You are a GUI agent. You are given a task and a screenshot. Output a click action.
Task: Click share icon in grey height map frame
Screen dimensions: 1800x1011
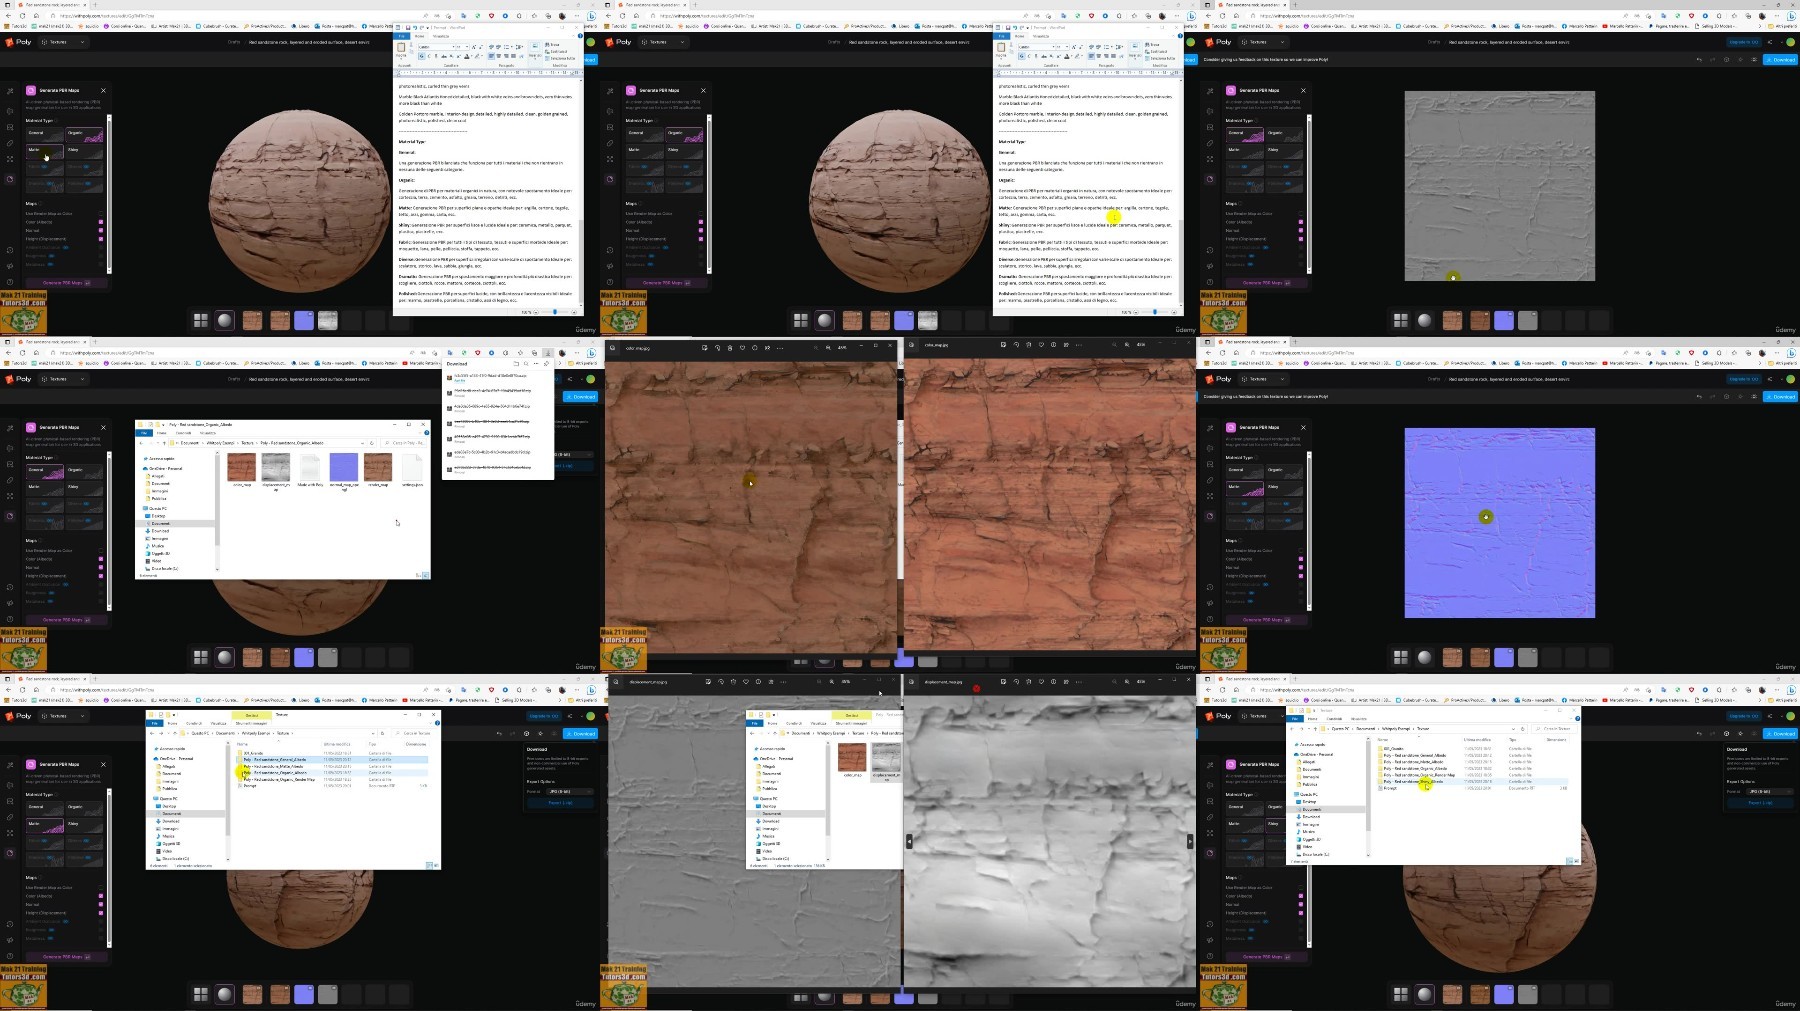pos(1770,42)
